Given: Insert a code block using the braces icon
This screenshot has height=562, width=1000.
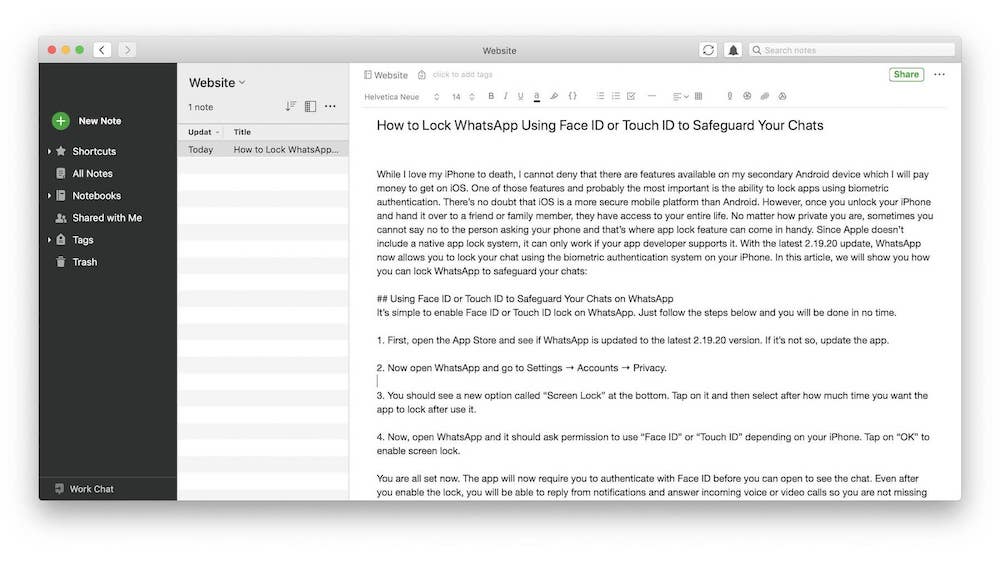Looking at the screenshot, I should pos(572,97).
